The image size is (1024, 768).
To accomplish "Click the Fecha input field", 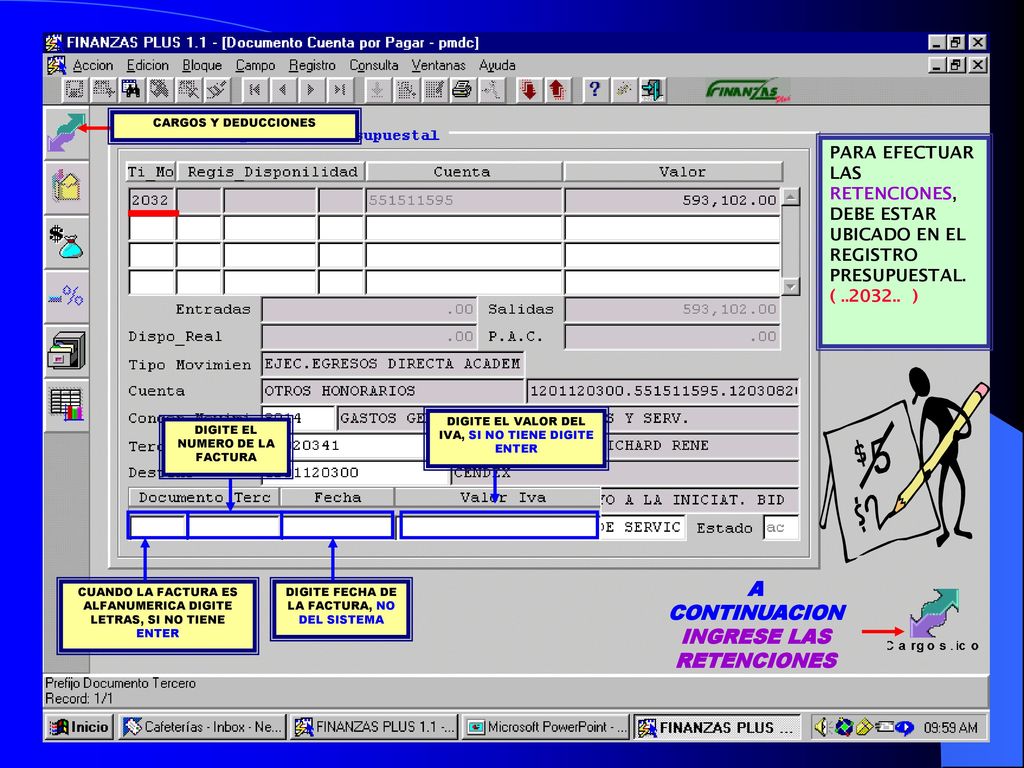I will [338, 526].
